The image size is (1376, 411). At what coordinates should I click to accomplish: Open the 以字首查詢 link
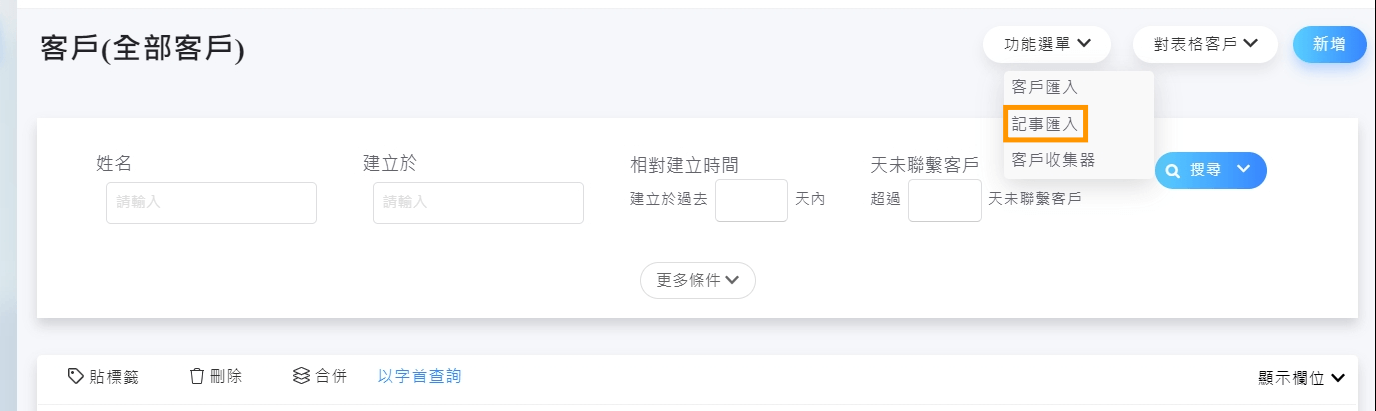[x=419, y=376]
